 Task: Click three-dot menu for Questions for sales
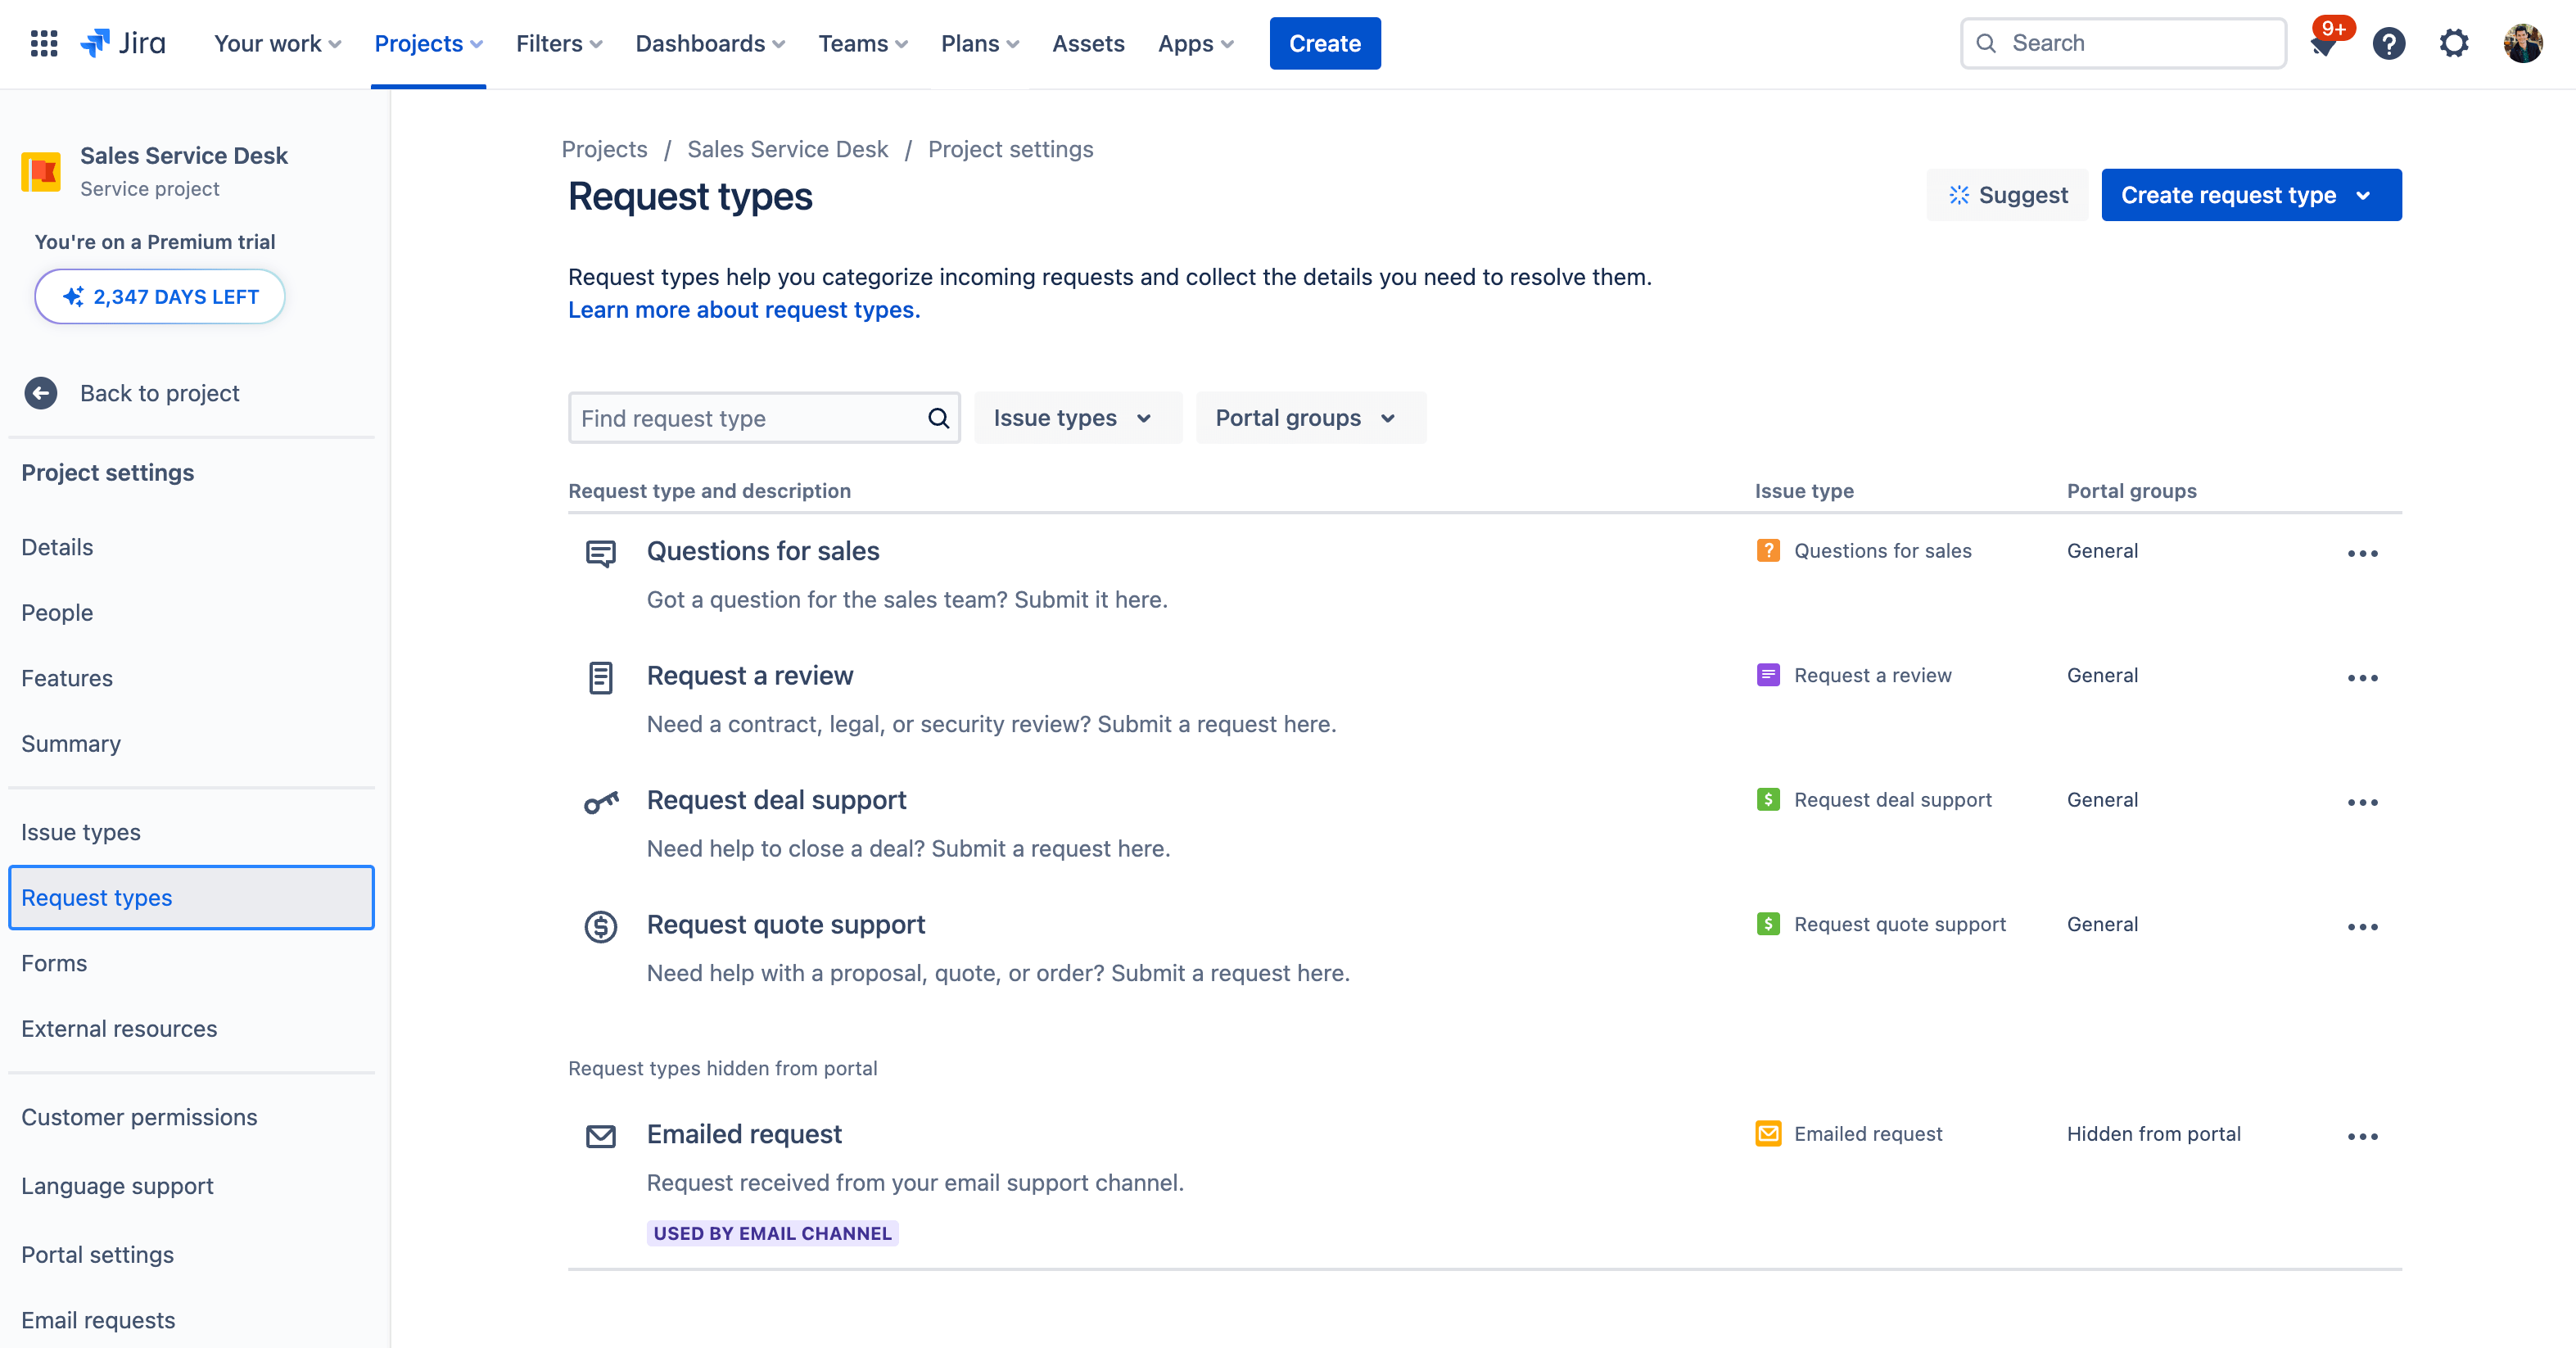point(2361,550)
